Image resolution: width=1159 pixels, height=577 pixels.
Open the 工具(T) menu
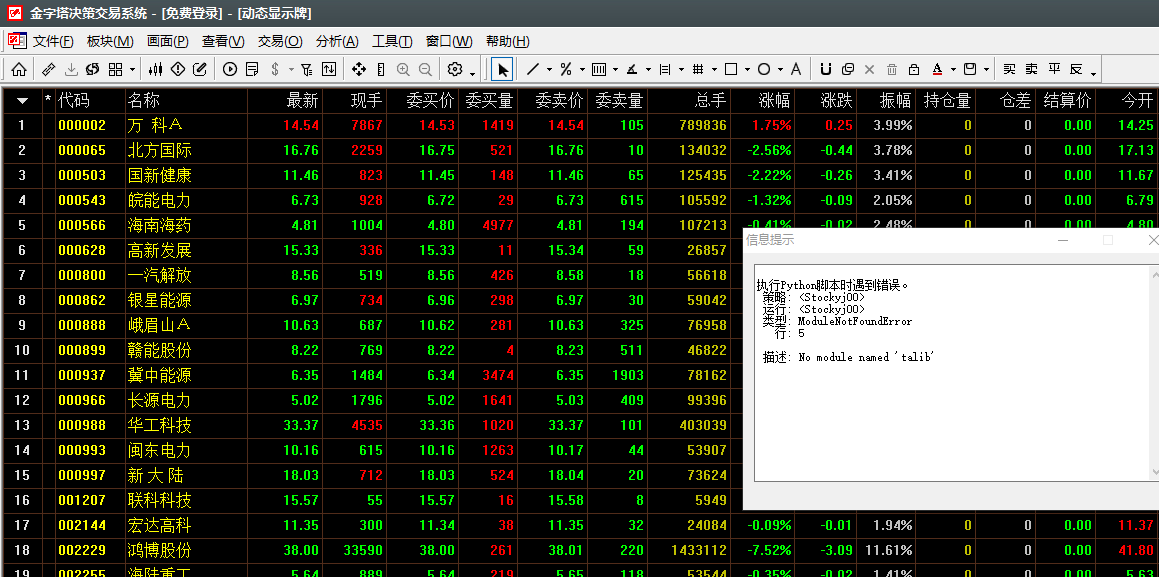[x=392, y=41]
